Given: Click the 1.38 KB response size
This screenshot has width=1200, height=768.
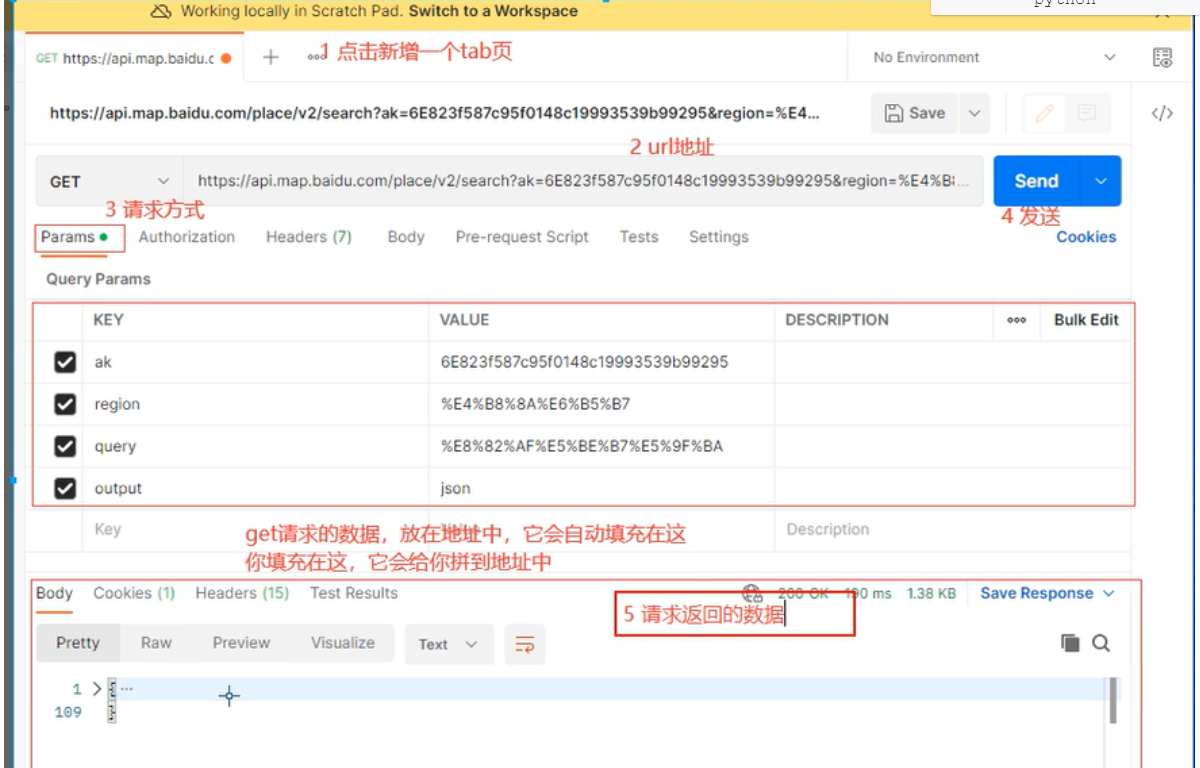Looking at the screenshot, I should tap(931, 593).
